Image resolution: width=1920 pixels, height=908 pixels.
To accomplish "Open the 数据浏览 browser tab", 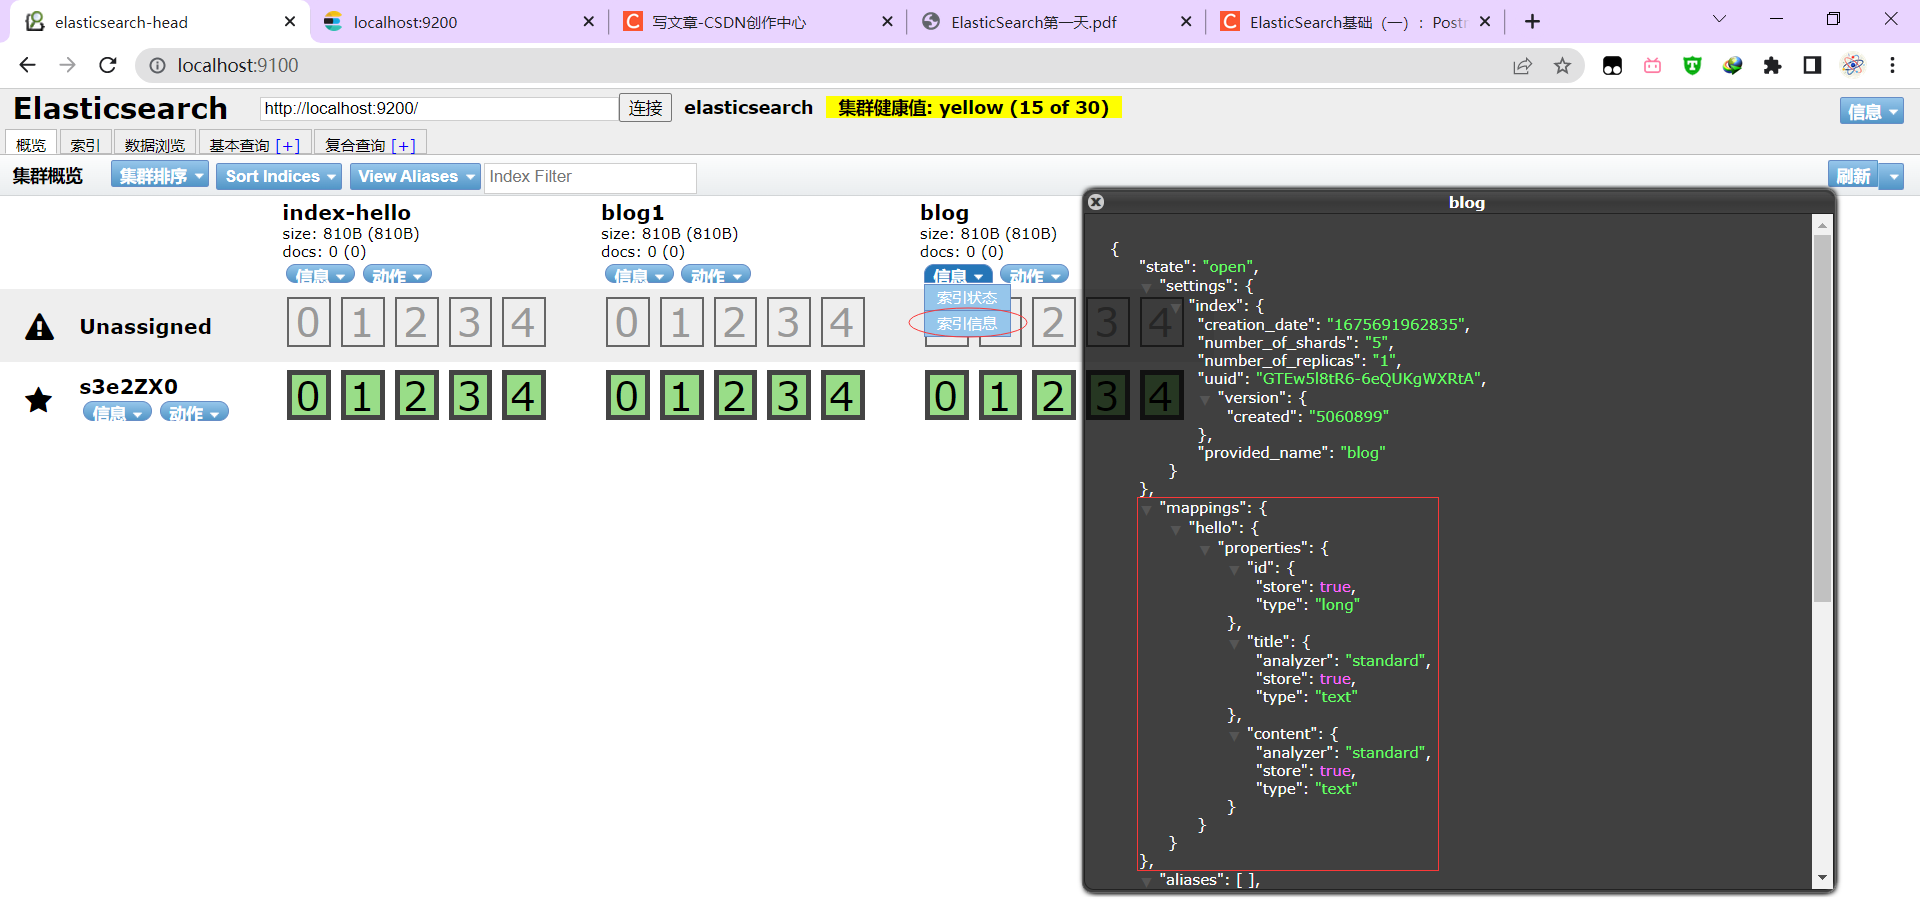I will click(x=155, y=144).
